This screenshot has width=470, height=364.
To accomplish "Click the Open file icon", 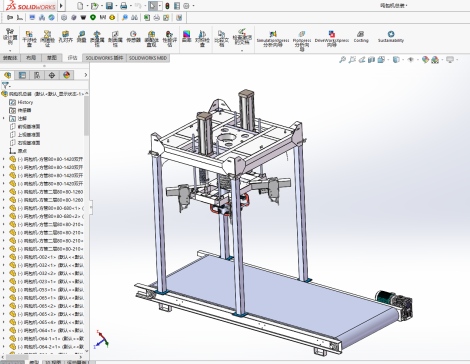I will (x=94, y=6).
